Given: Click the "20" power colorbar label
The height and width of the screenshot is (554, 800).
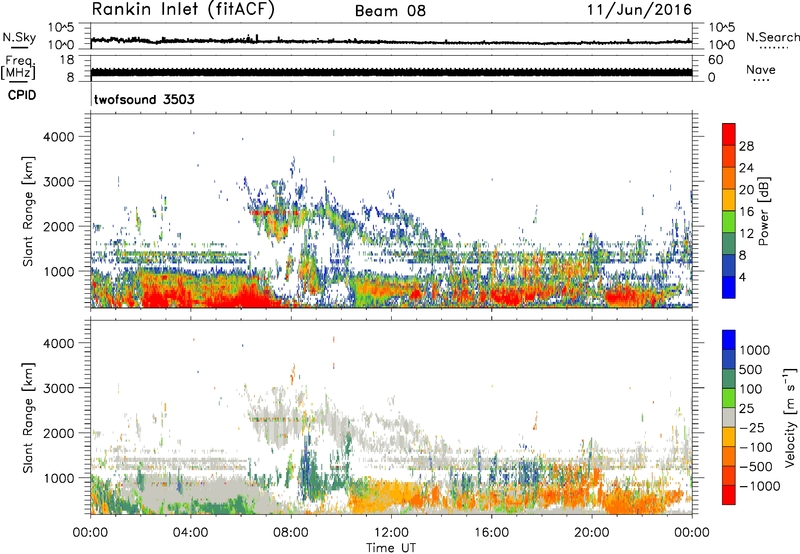Looking at the screenshot, I should pyautogui.click(x=746, y=190).
